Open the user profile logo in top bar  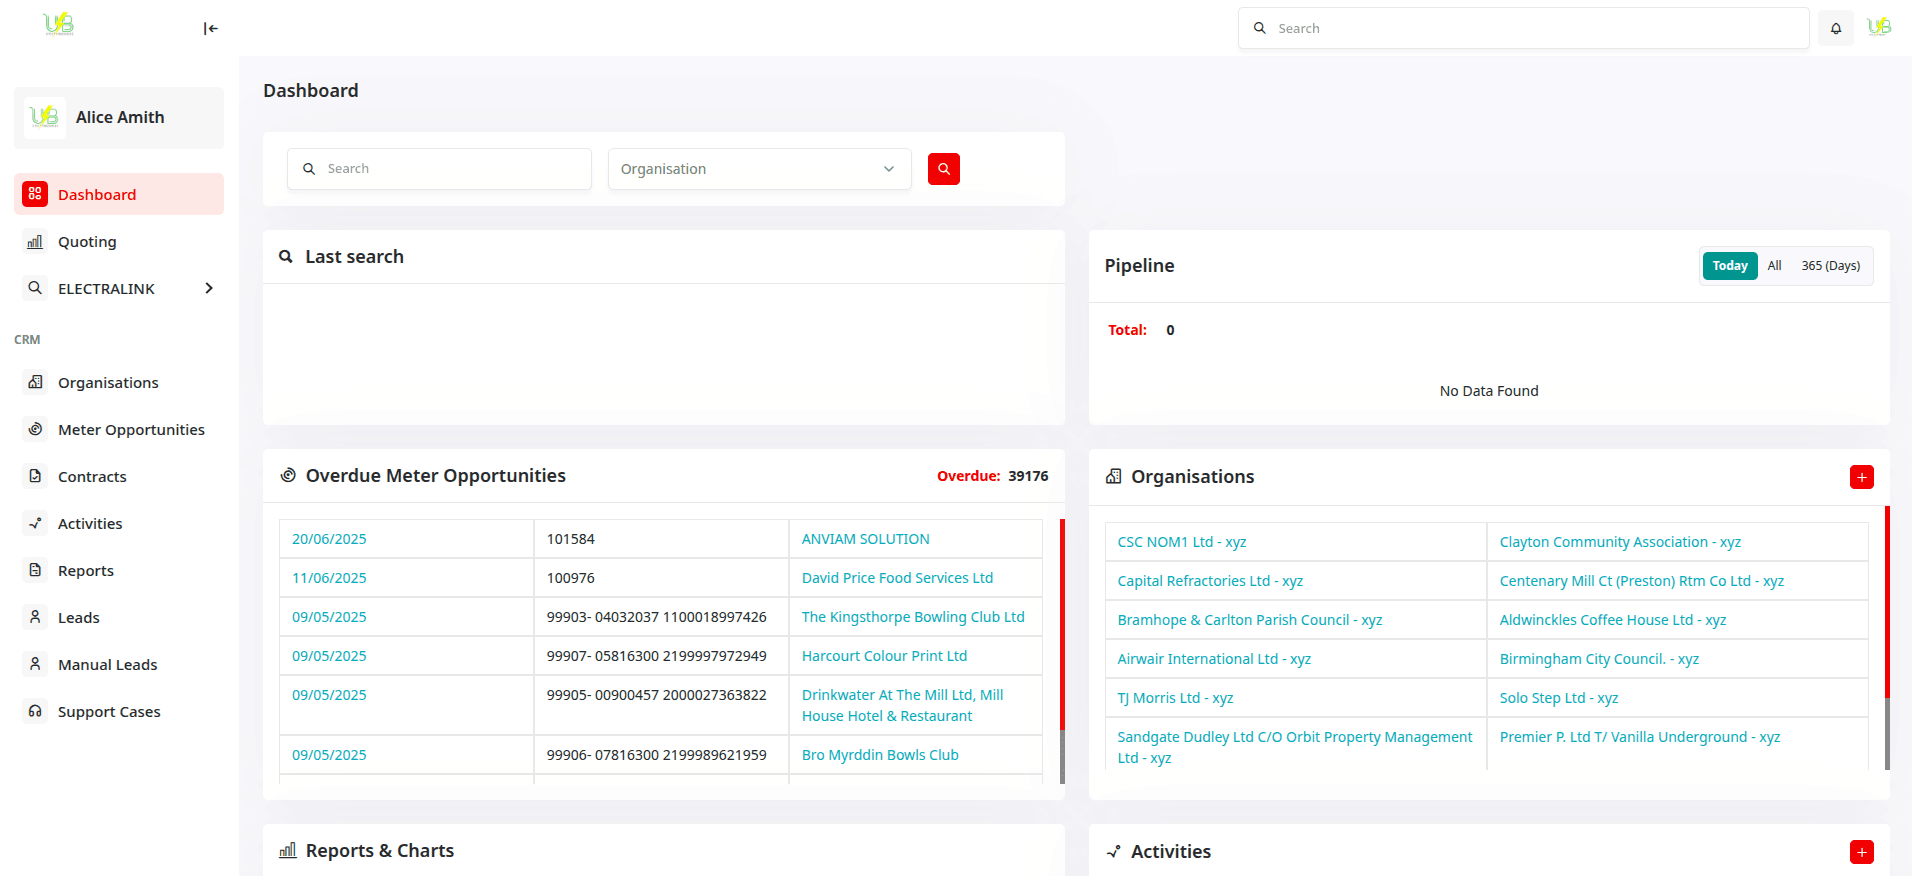(x=1880, y=27)
